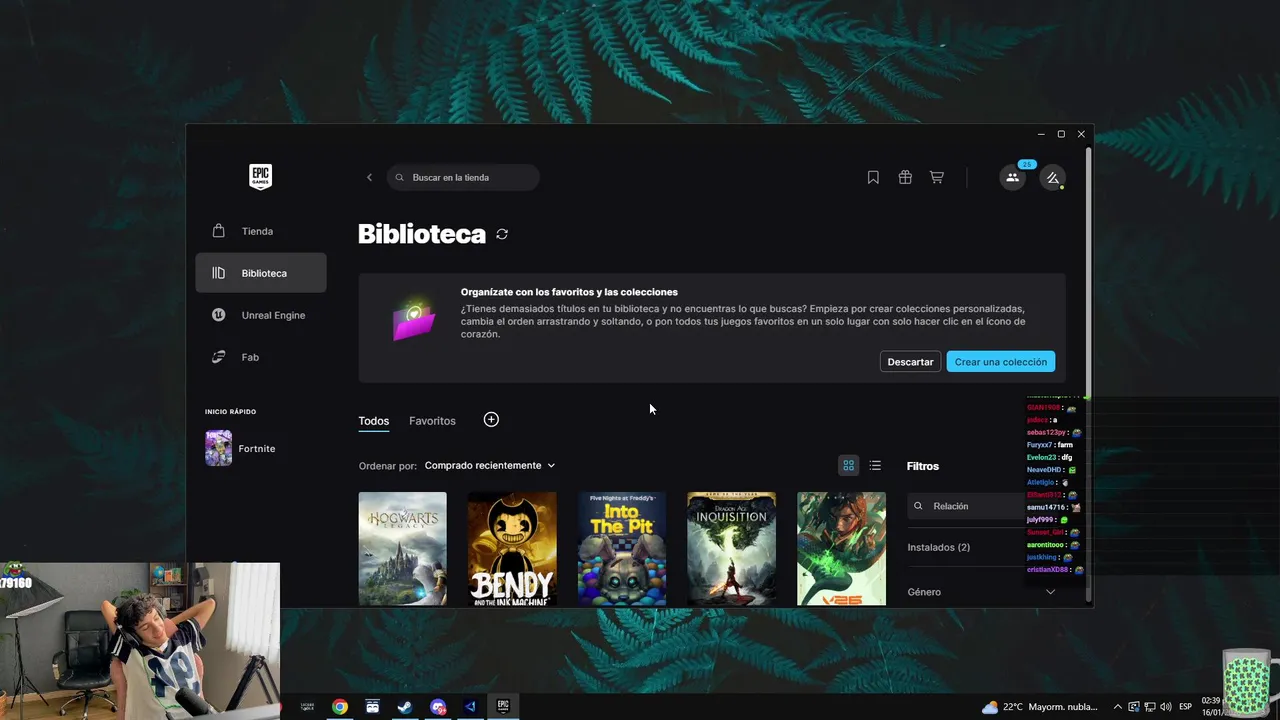The height and width of the screenshot is (720, 1280).
Task: Open Chrome from the taskbar
Action: pyautogui.click(x=340, y=707)
